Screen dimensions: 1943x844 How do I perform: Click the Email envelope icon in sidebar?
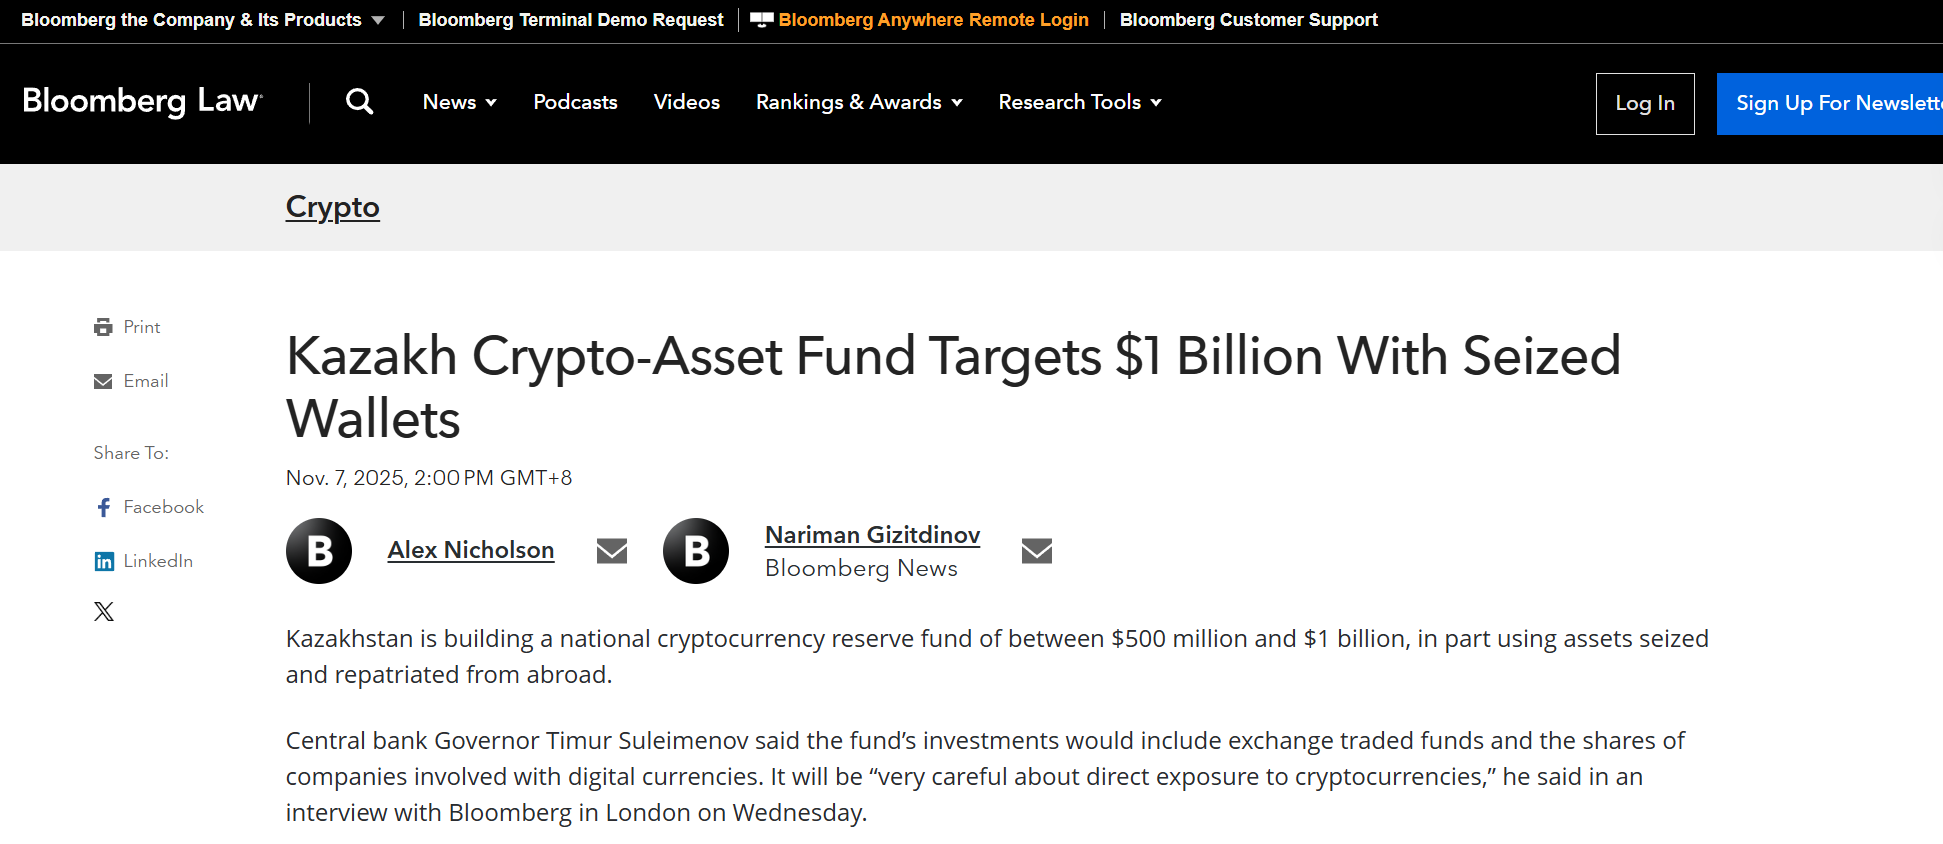pos(103,381)
